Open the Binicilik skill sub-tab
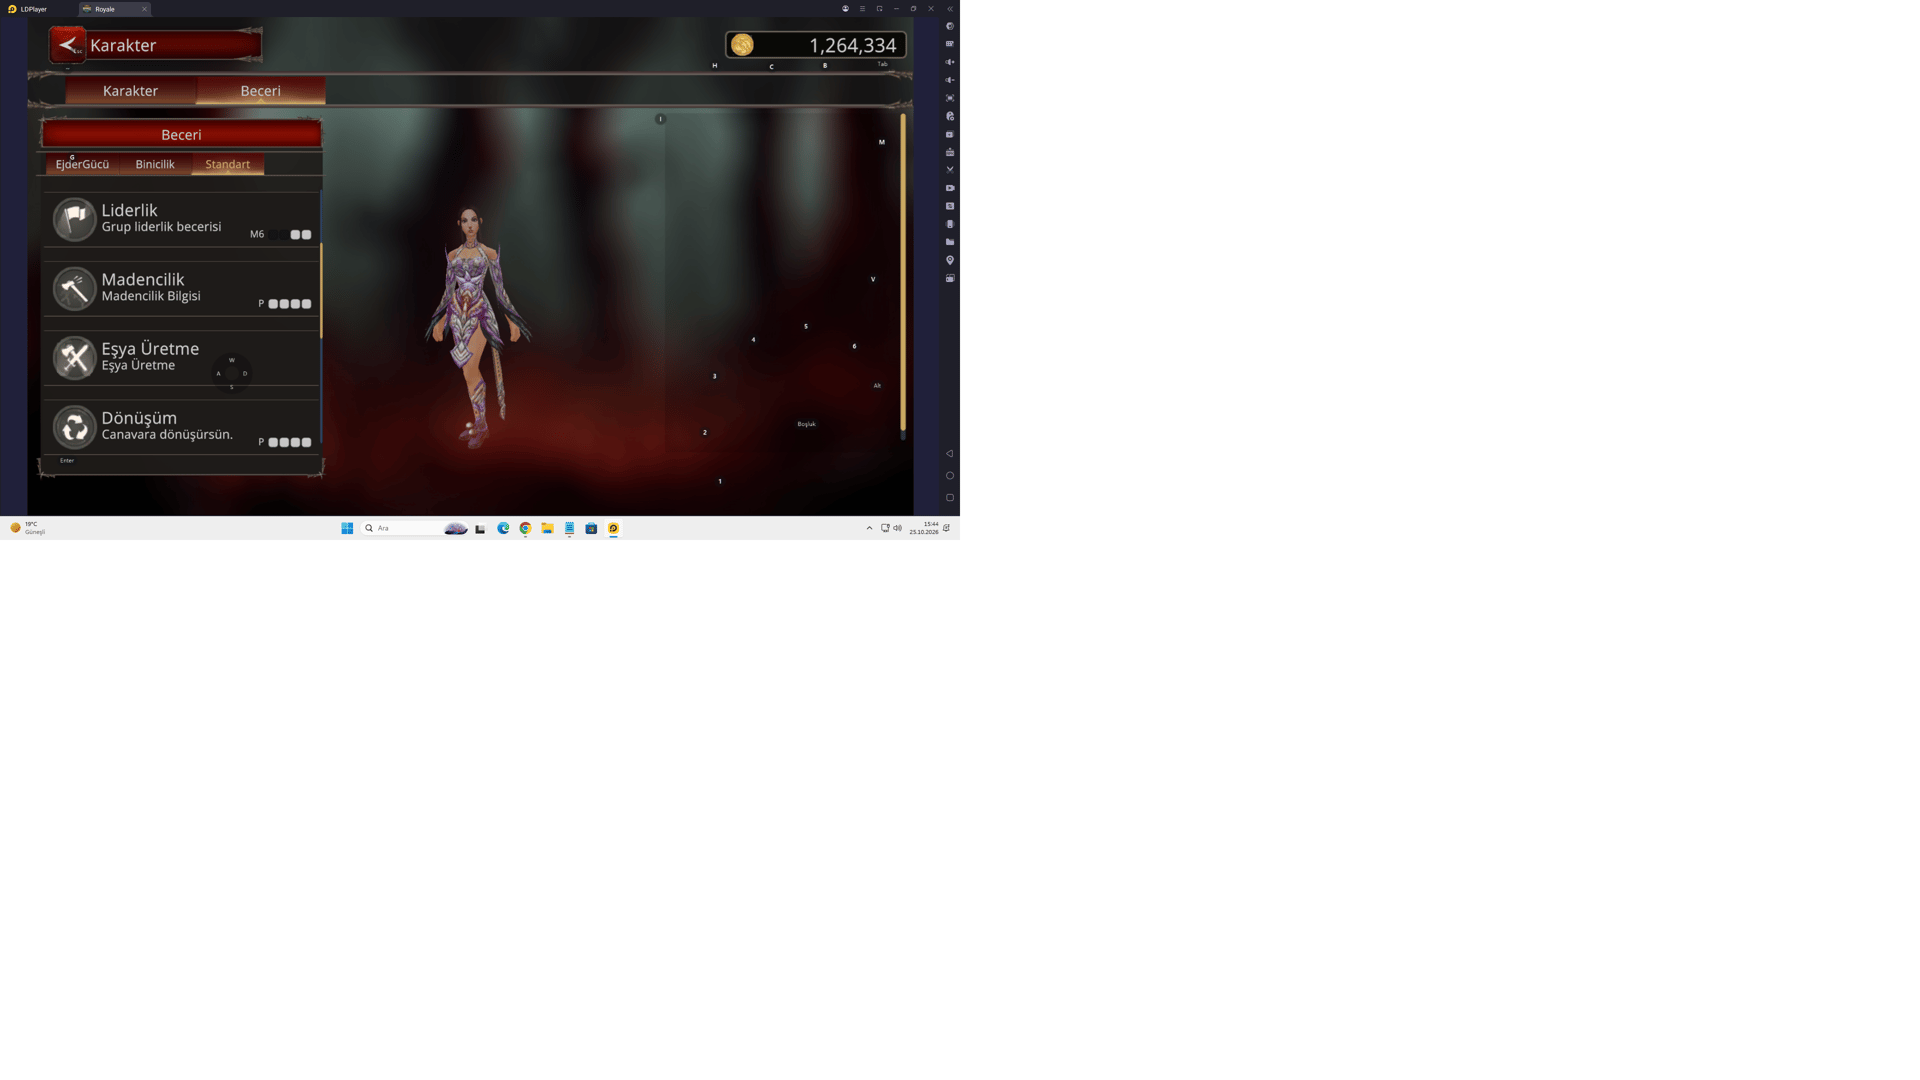This screenshot has height=1080, width=1920. click(155, 164)
